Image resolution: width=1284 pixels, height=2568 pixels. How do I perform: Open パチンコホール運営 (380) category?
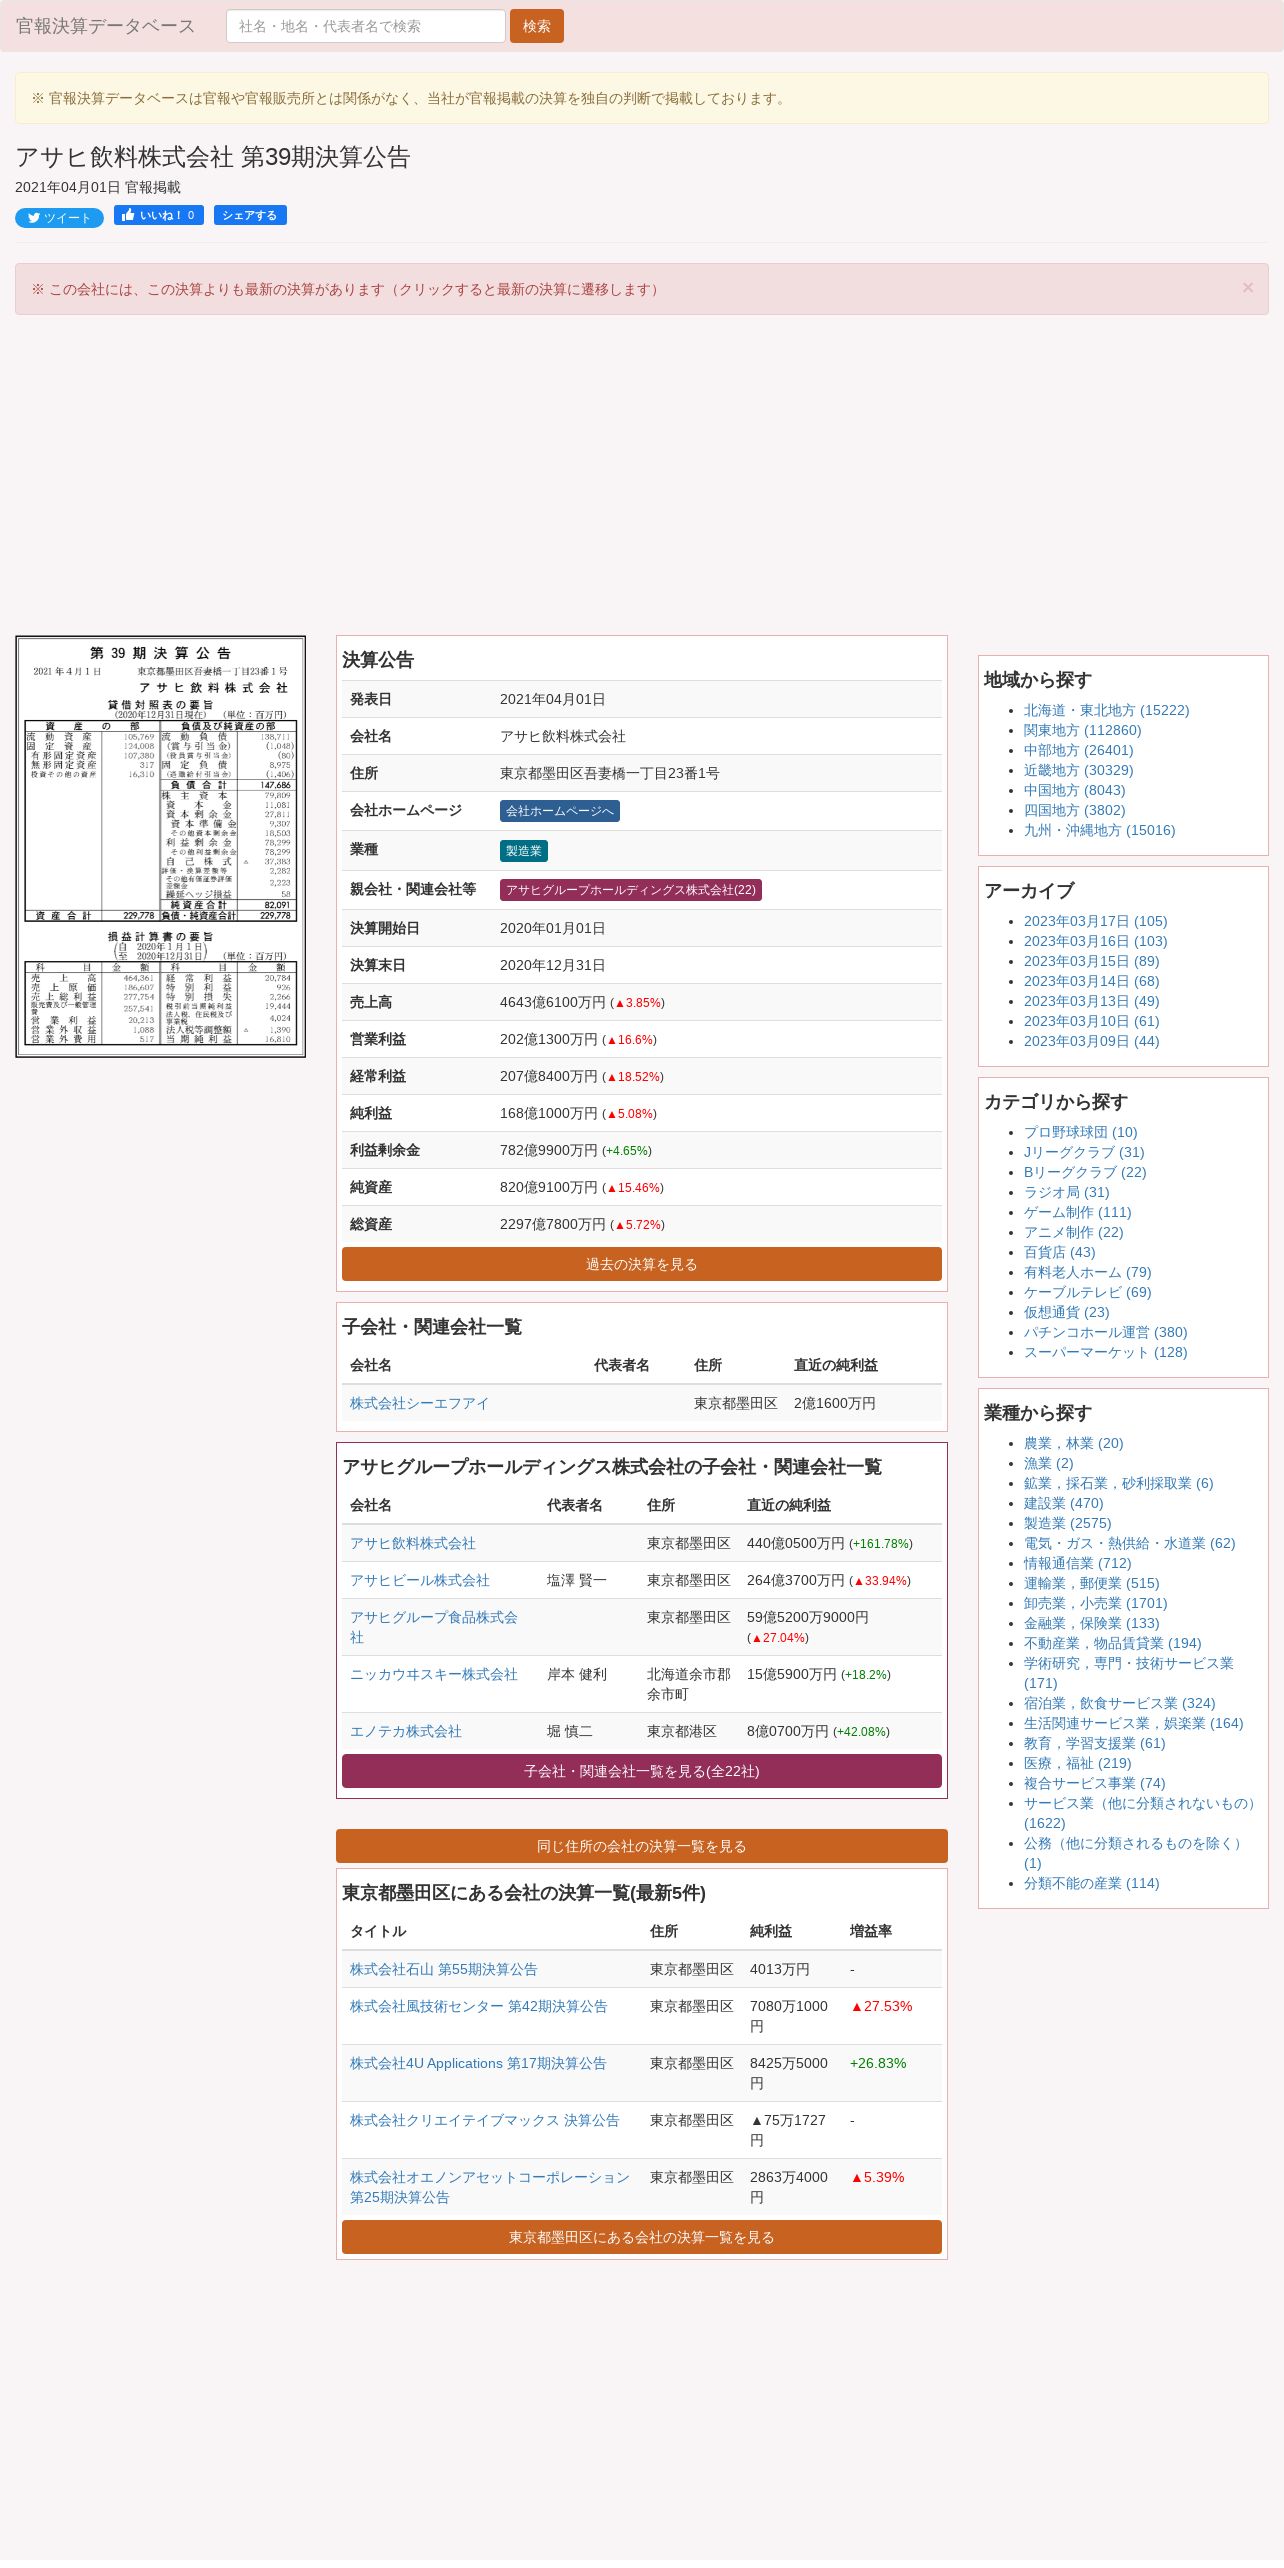[x=1105, y=1332]
